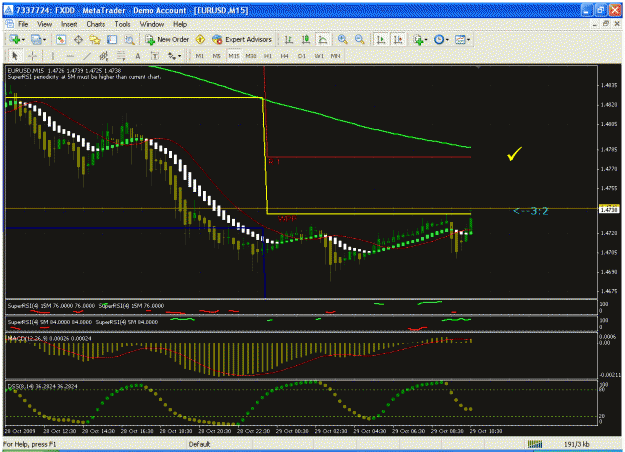Open the Strategy Tester magnifier icon

129,39
